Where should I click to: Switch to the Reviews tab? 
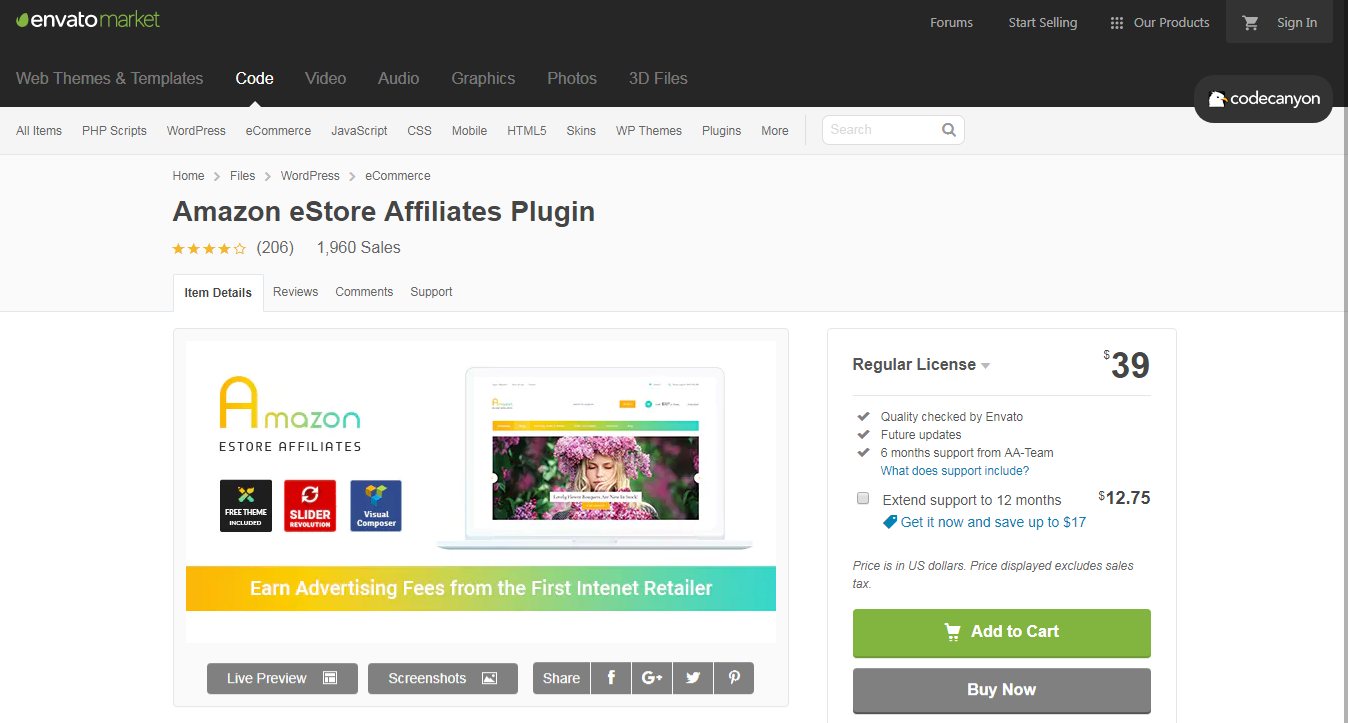click(x=296, y=292)
